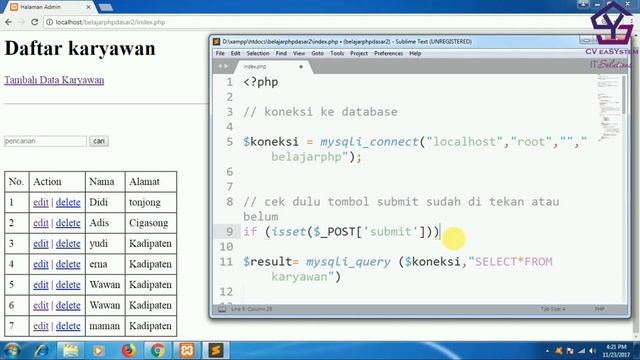Reload the page in Chrome

pos(35,22)
